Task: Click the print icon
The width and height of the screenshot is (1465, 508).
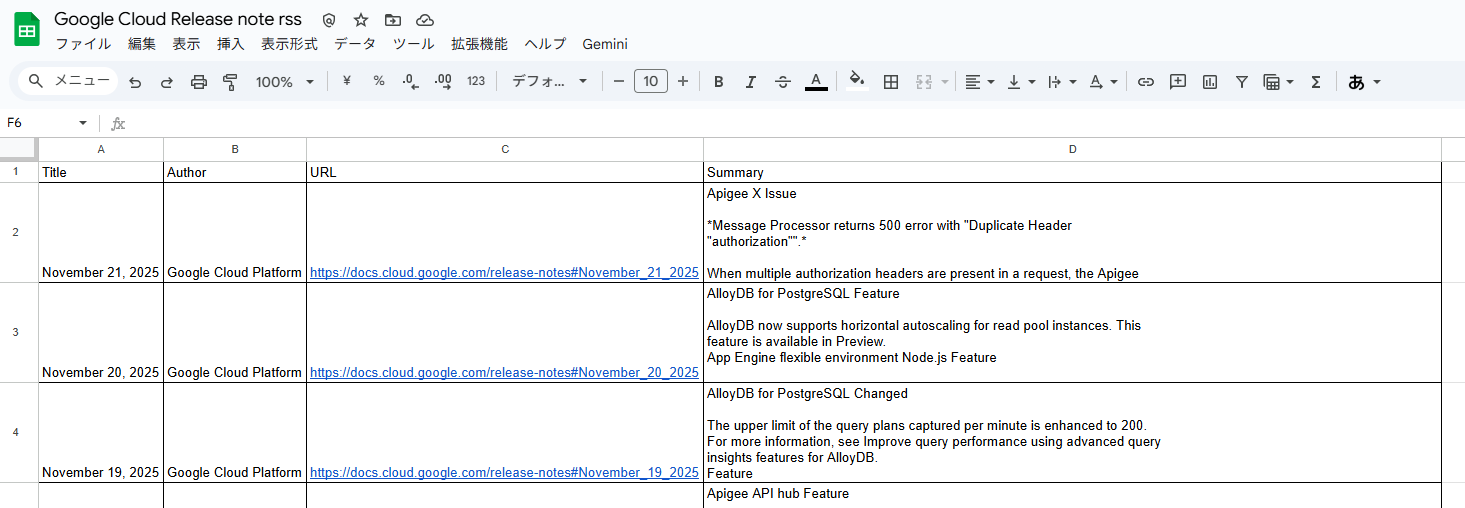Action: pos(198,82)
